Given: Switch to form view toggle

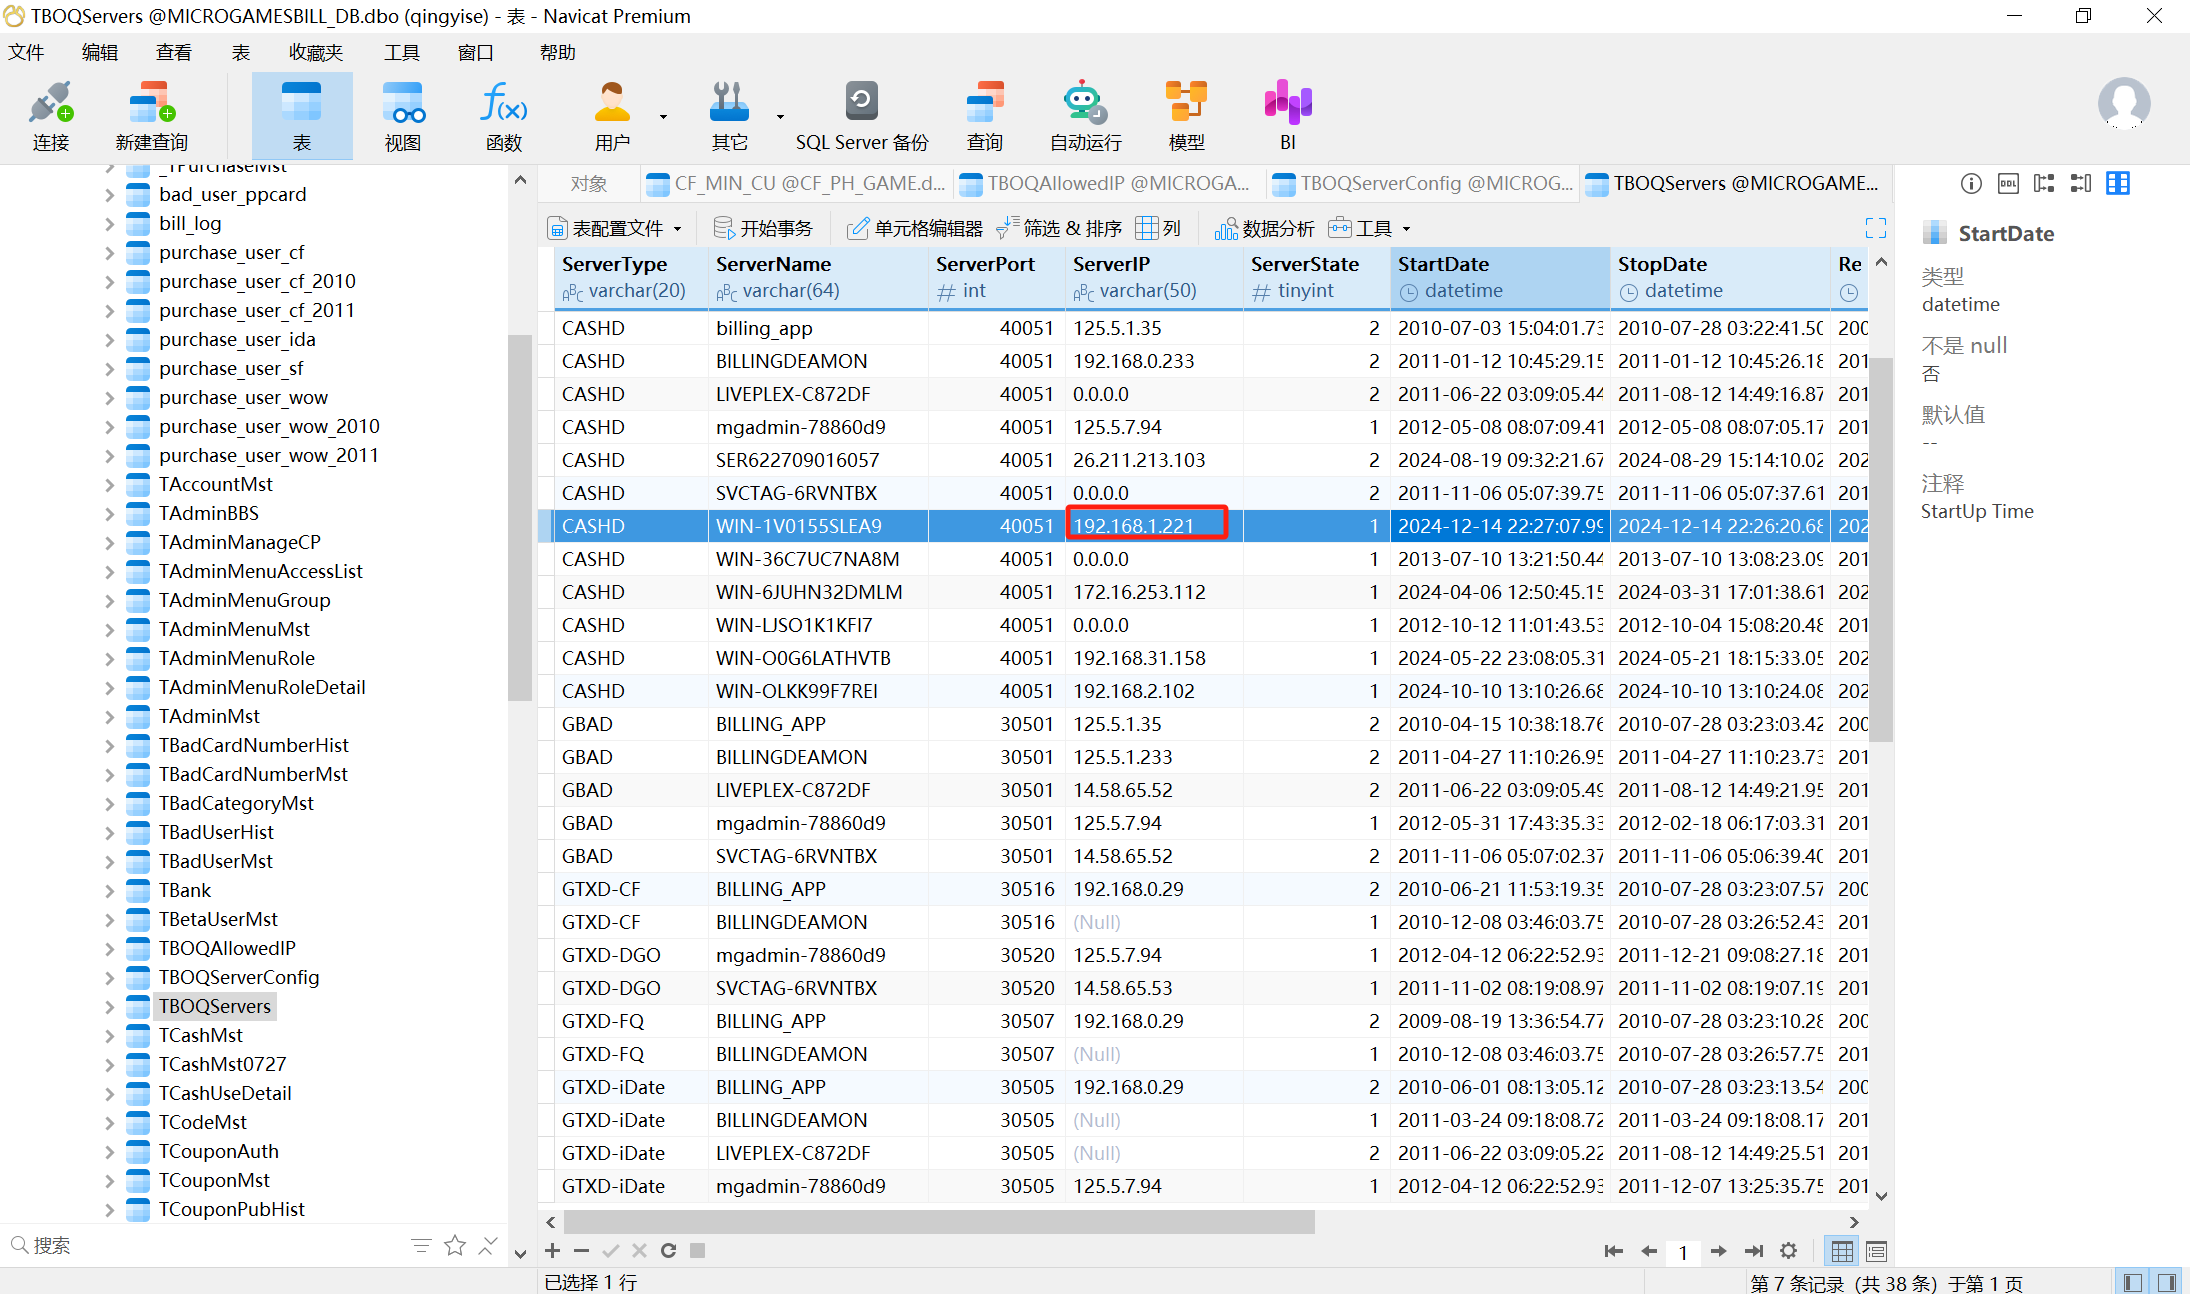Looking at the screenshot, I should 1876,1251.
